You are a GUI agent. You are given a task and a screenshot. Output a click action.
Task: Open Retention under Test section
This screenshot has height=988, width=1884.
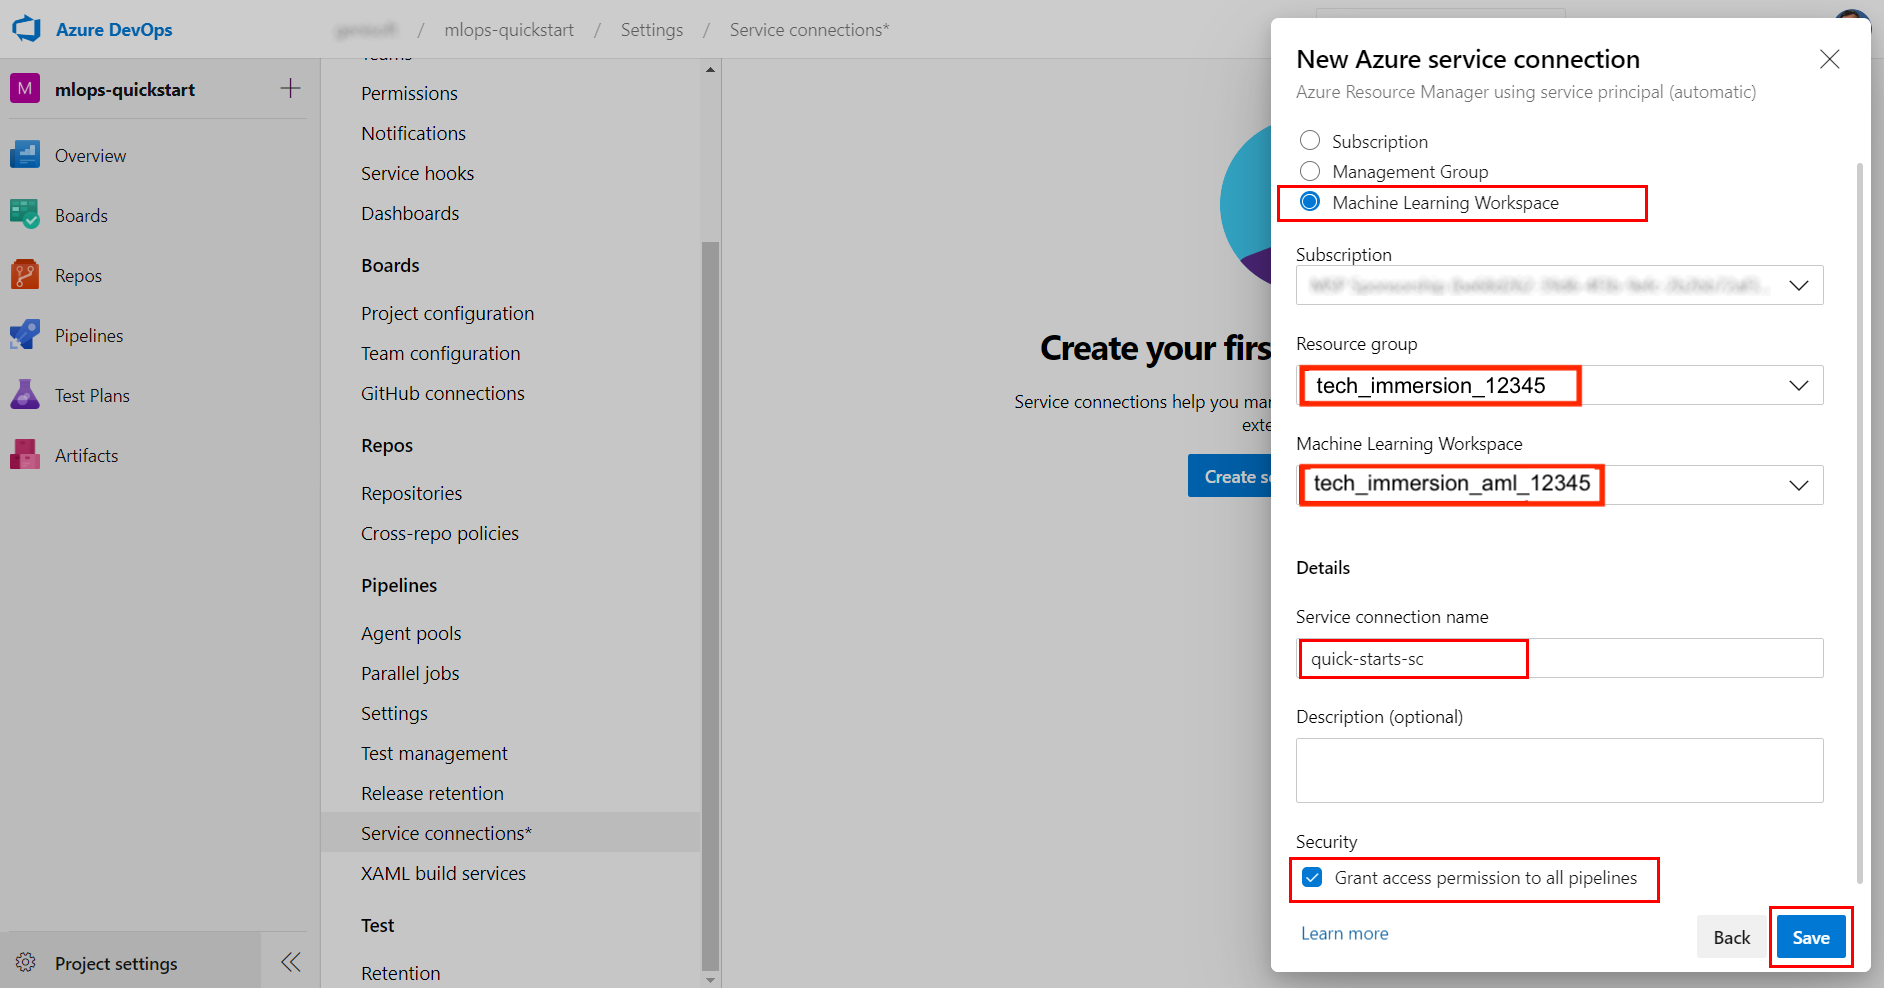400,973
